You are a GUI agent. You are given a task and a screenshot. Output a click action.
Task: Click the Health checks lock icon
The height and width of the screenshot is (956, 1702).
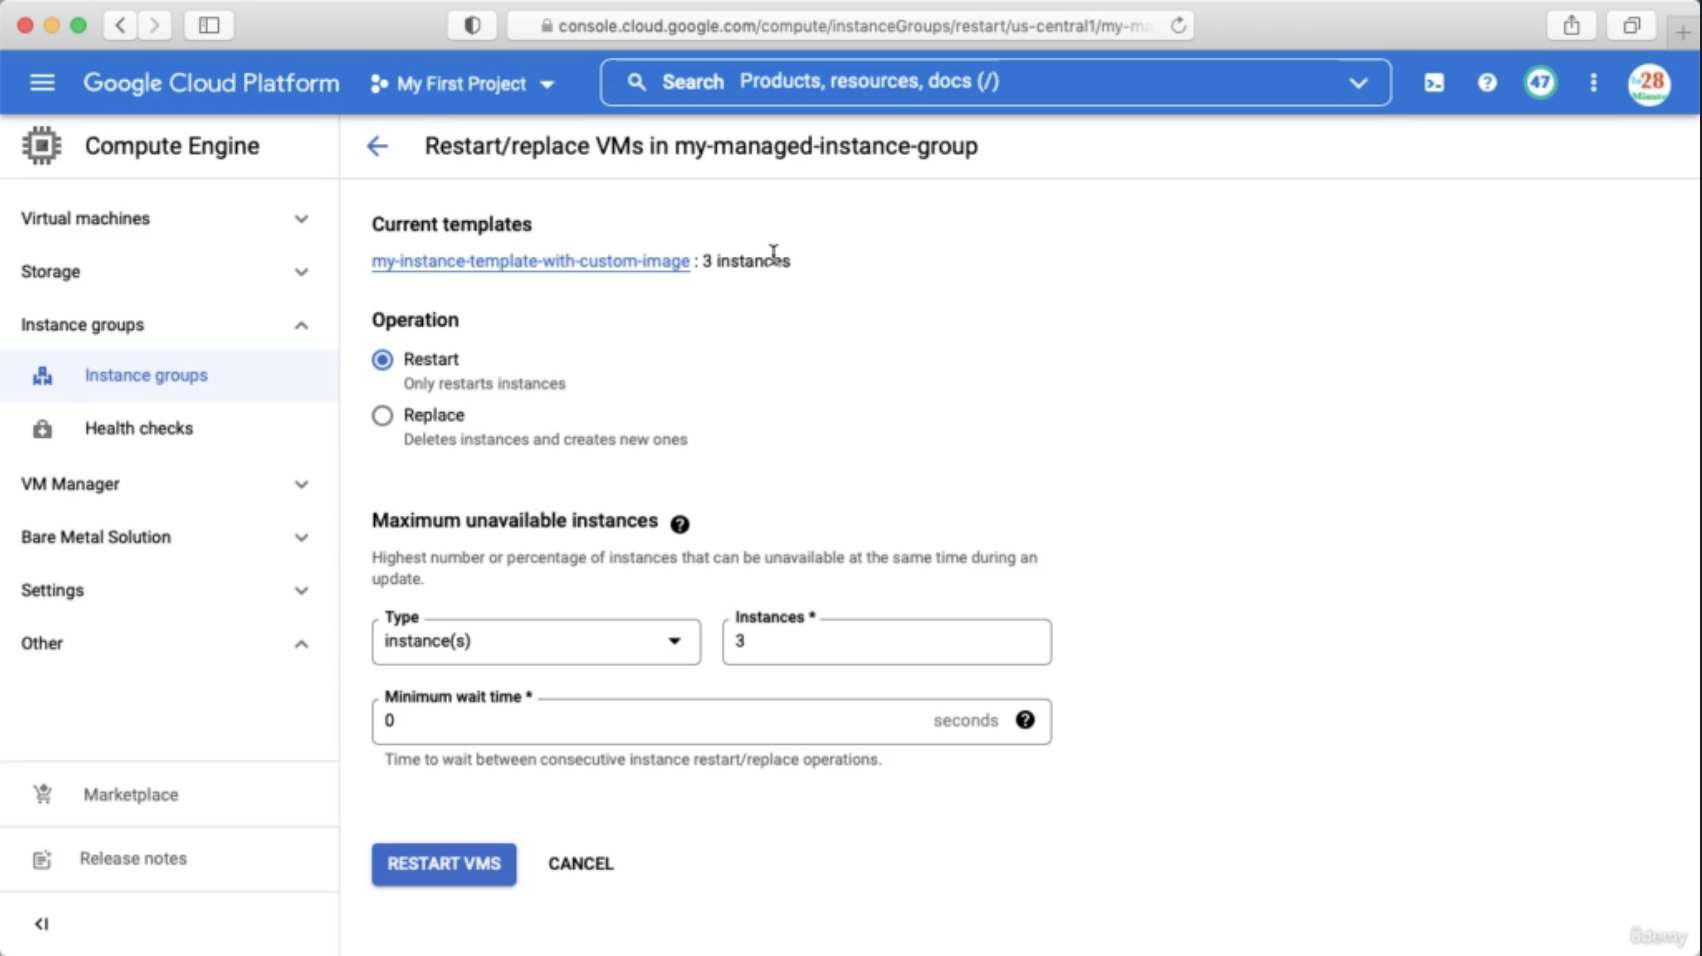(42, 429)
